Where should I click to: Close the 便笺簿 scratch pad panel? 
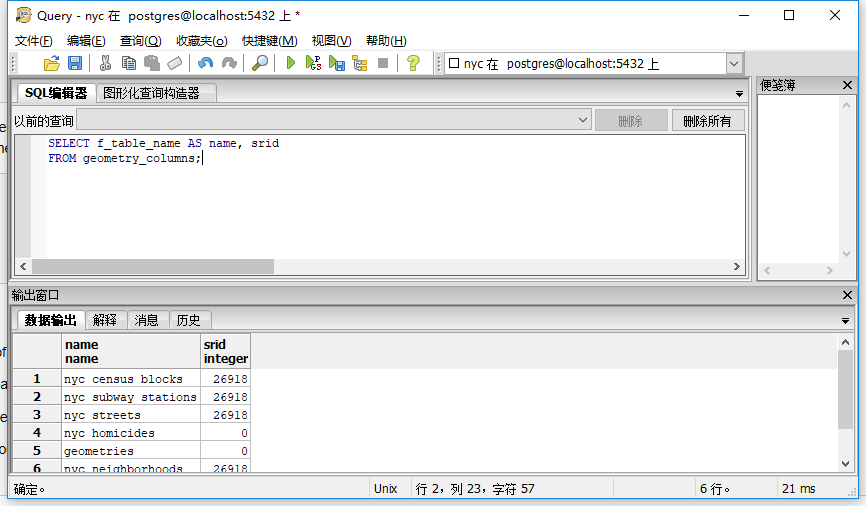pos(847,85)
